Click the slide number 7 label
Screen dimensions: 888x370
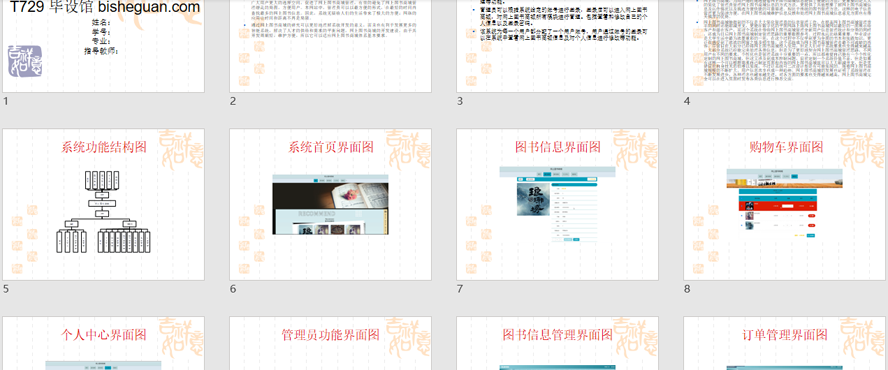point(460,289)
